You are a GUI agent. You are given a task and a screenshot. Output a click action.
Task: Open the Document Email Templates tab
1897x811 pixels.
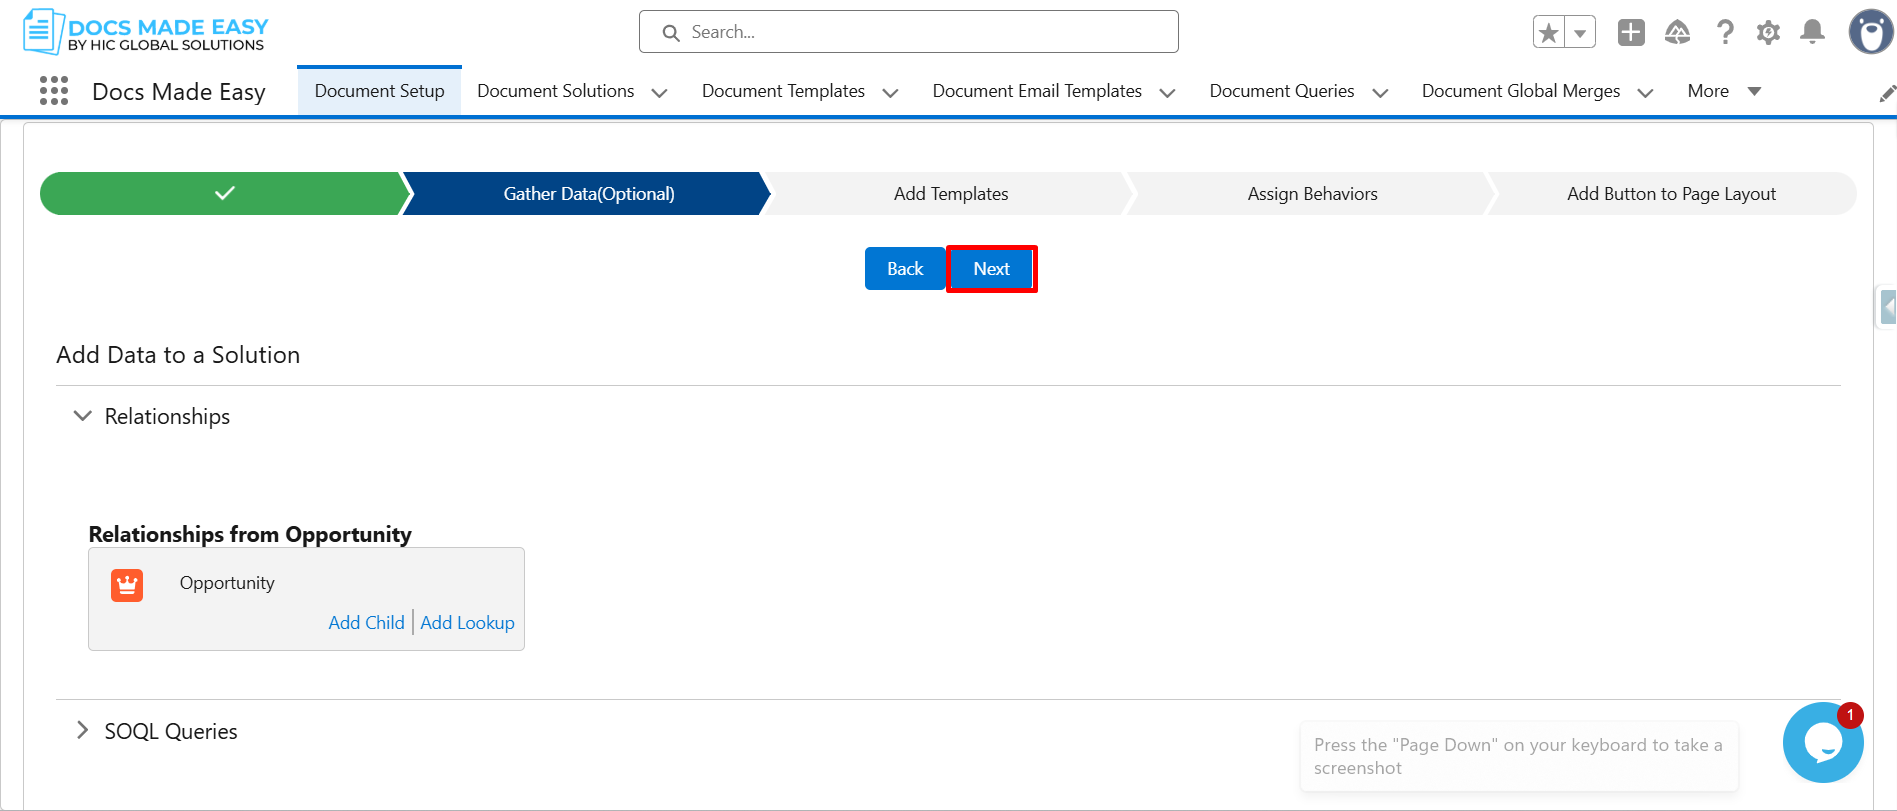pos(1037,91)
